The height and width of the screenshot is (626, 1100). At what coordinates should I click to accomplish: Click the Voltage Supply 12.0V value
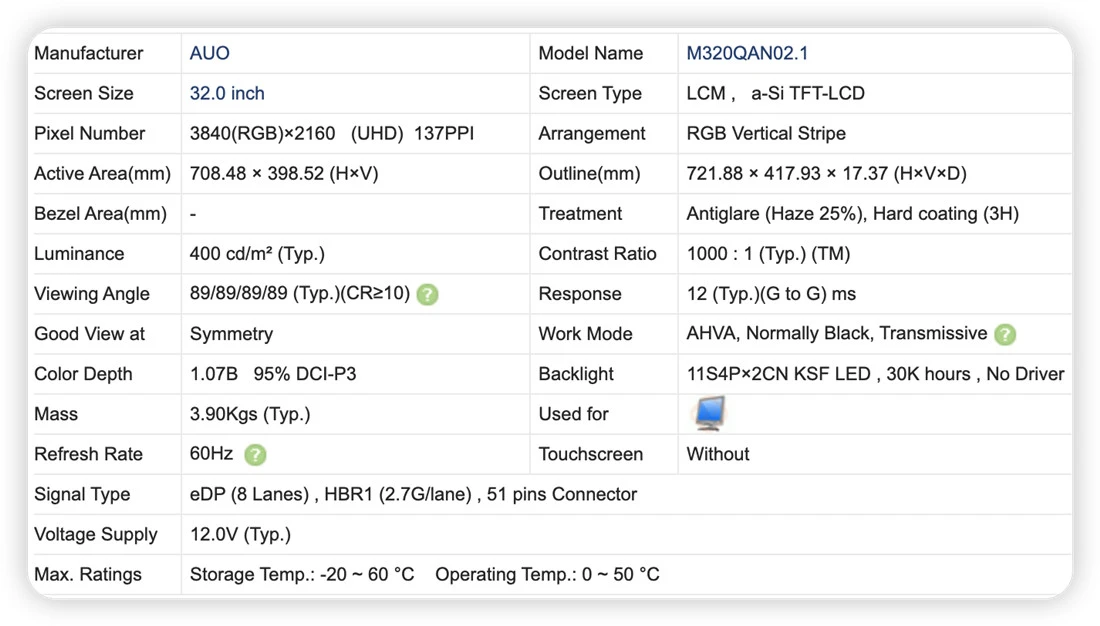click(240, 535)
